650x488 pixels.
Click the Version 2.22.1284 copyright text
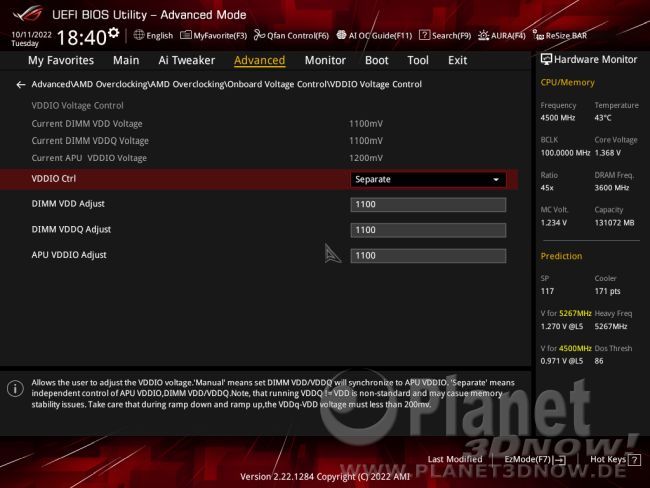[x=325, y=477]
